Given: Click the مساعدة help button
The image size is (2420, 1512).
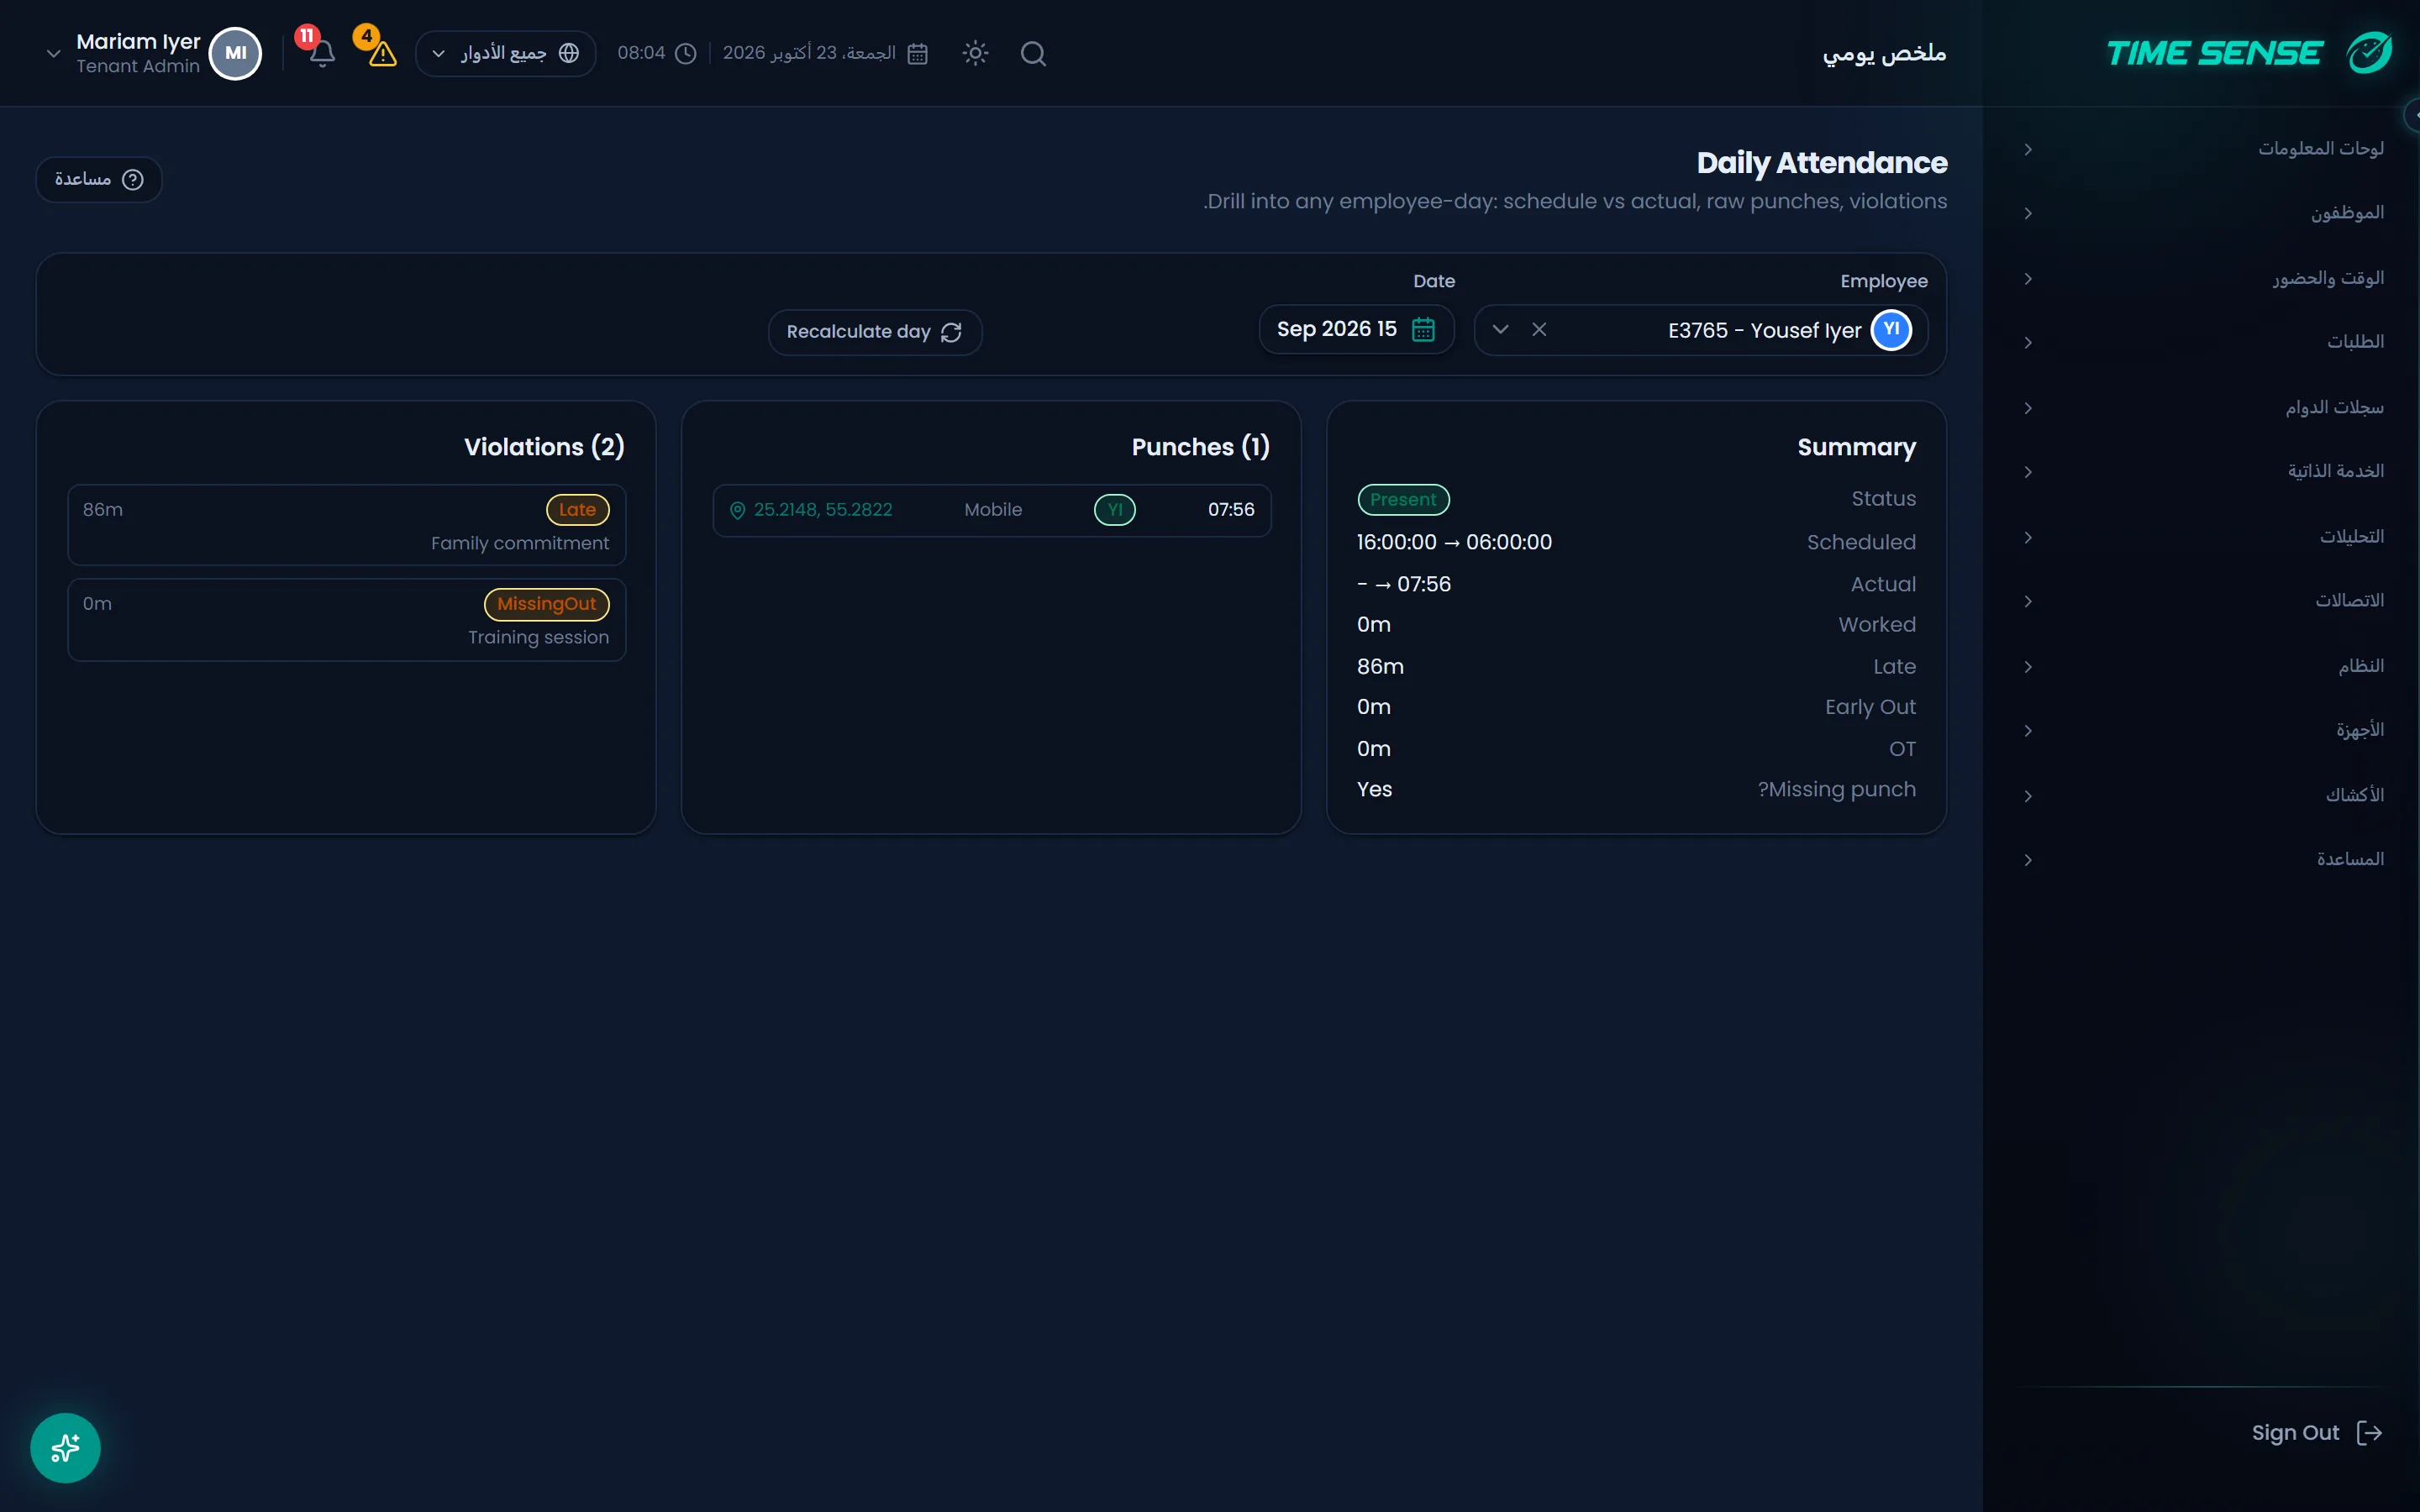Looking at the screenshot, I should coord(99,179).
